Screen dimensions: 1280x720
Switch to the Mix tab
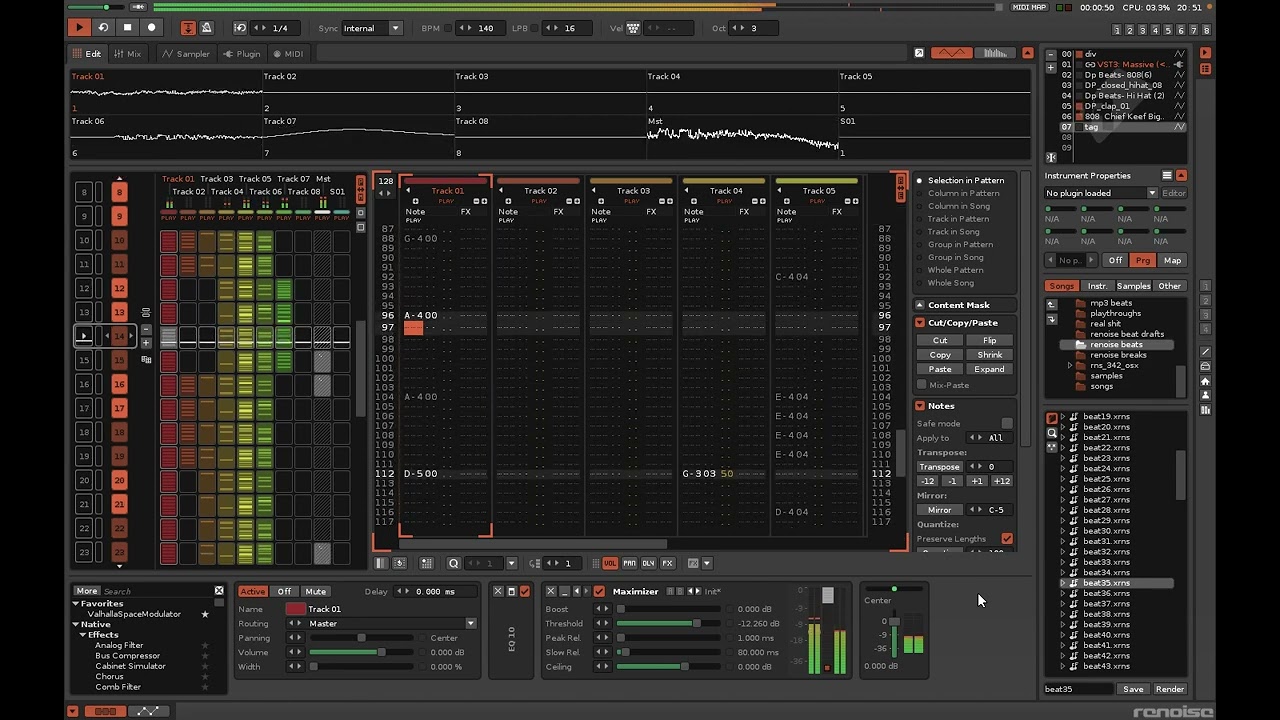click(127, 54)
